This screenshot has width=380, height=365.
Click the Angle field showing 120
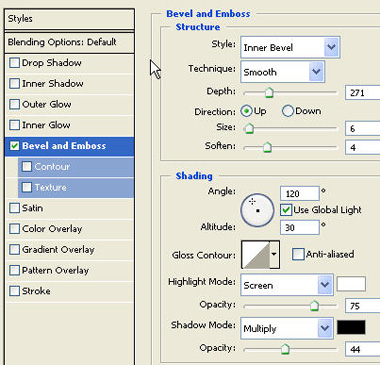[300, 193]
